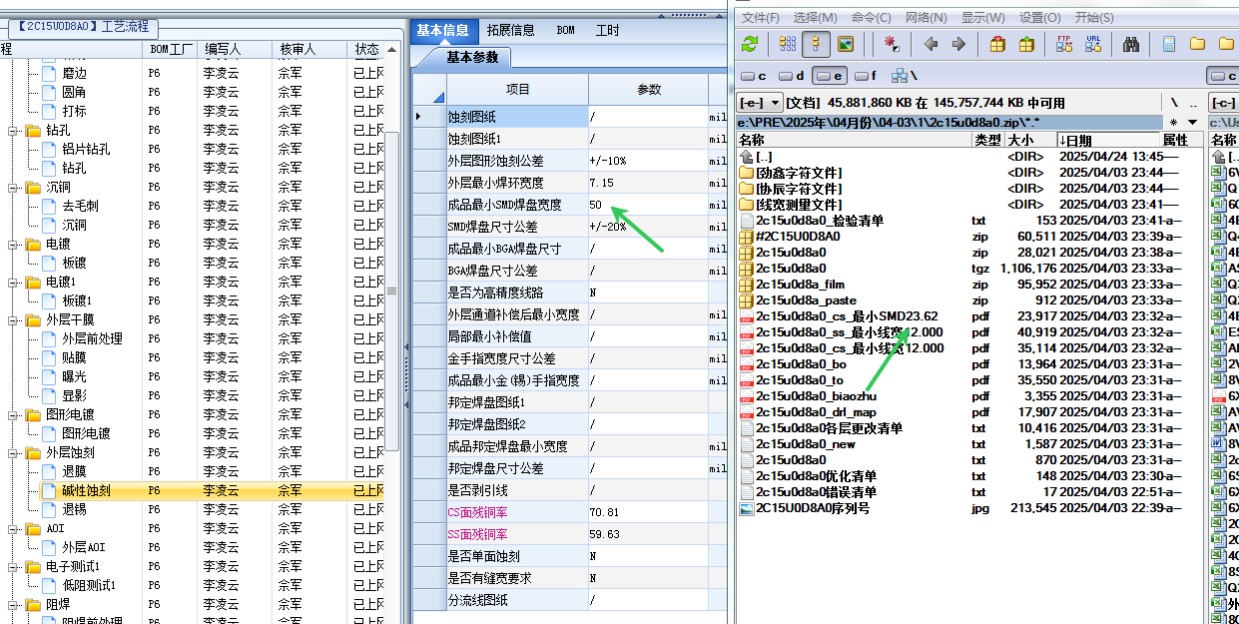The image size is (1239, 624).
Task: Collapse the 图形电镀 folder node
Action: 13,415
